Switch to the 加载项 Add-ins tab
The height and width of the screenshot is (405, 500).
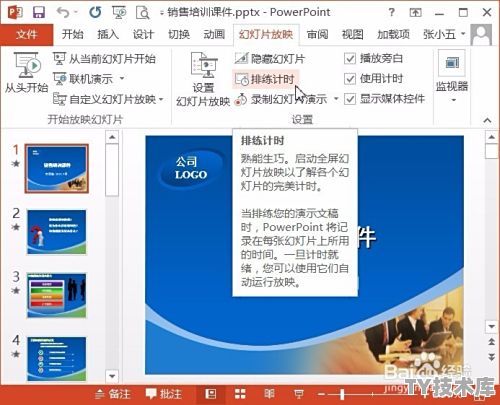[393, 34]
